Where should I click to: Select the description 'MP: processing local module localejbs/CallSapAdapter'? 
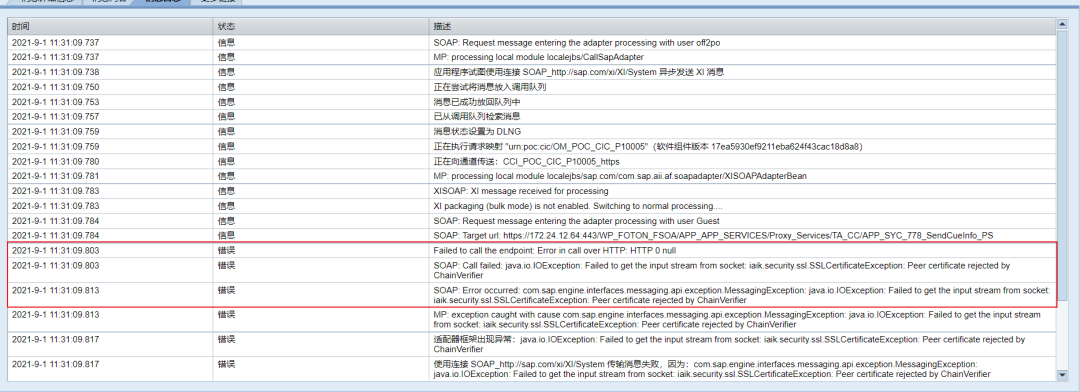click(539, 57)
